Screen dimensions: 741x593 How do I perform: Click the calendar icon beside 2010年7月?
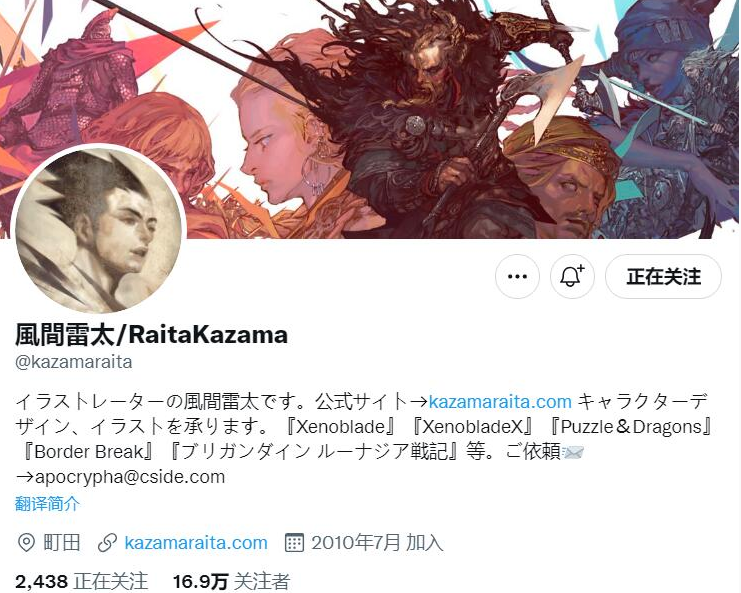coord(294,543)
